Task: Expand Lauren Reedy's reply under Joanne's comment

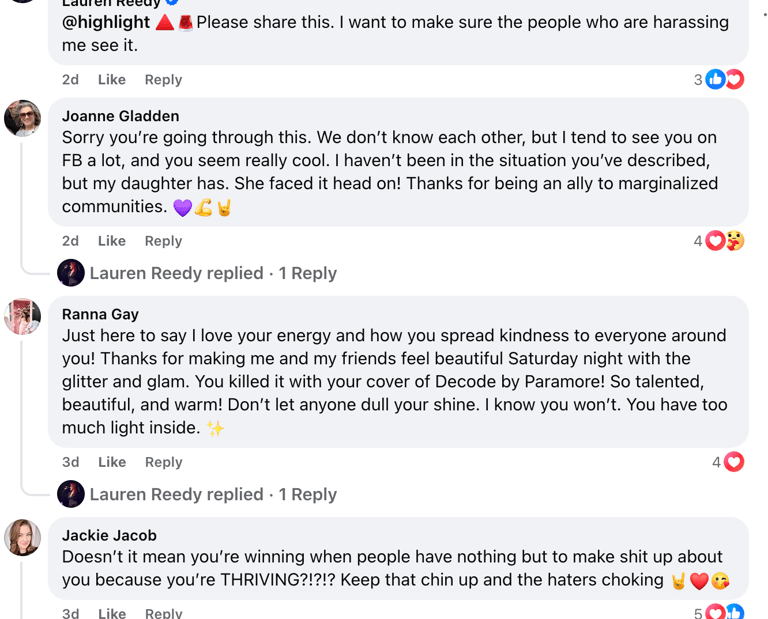Action: coord(213,273)
